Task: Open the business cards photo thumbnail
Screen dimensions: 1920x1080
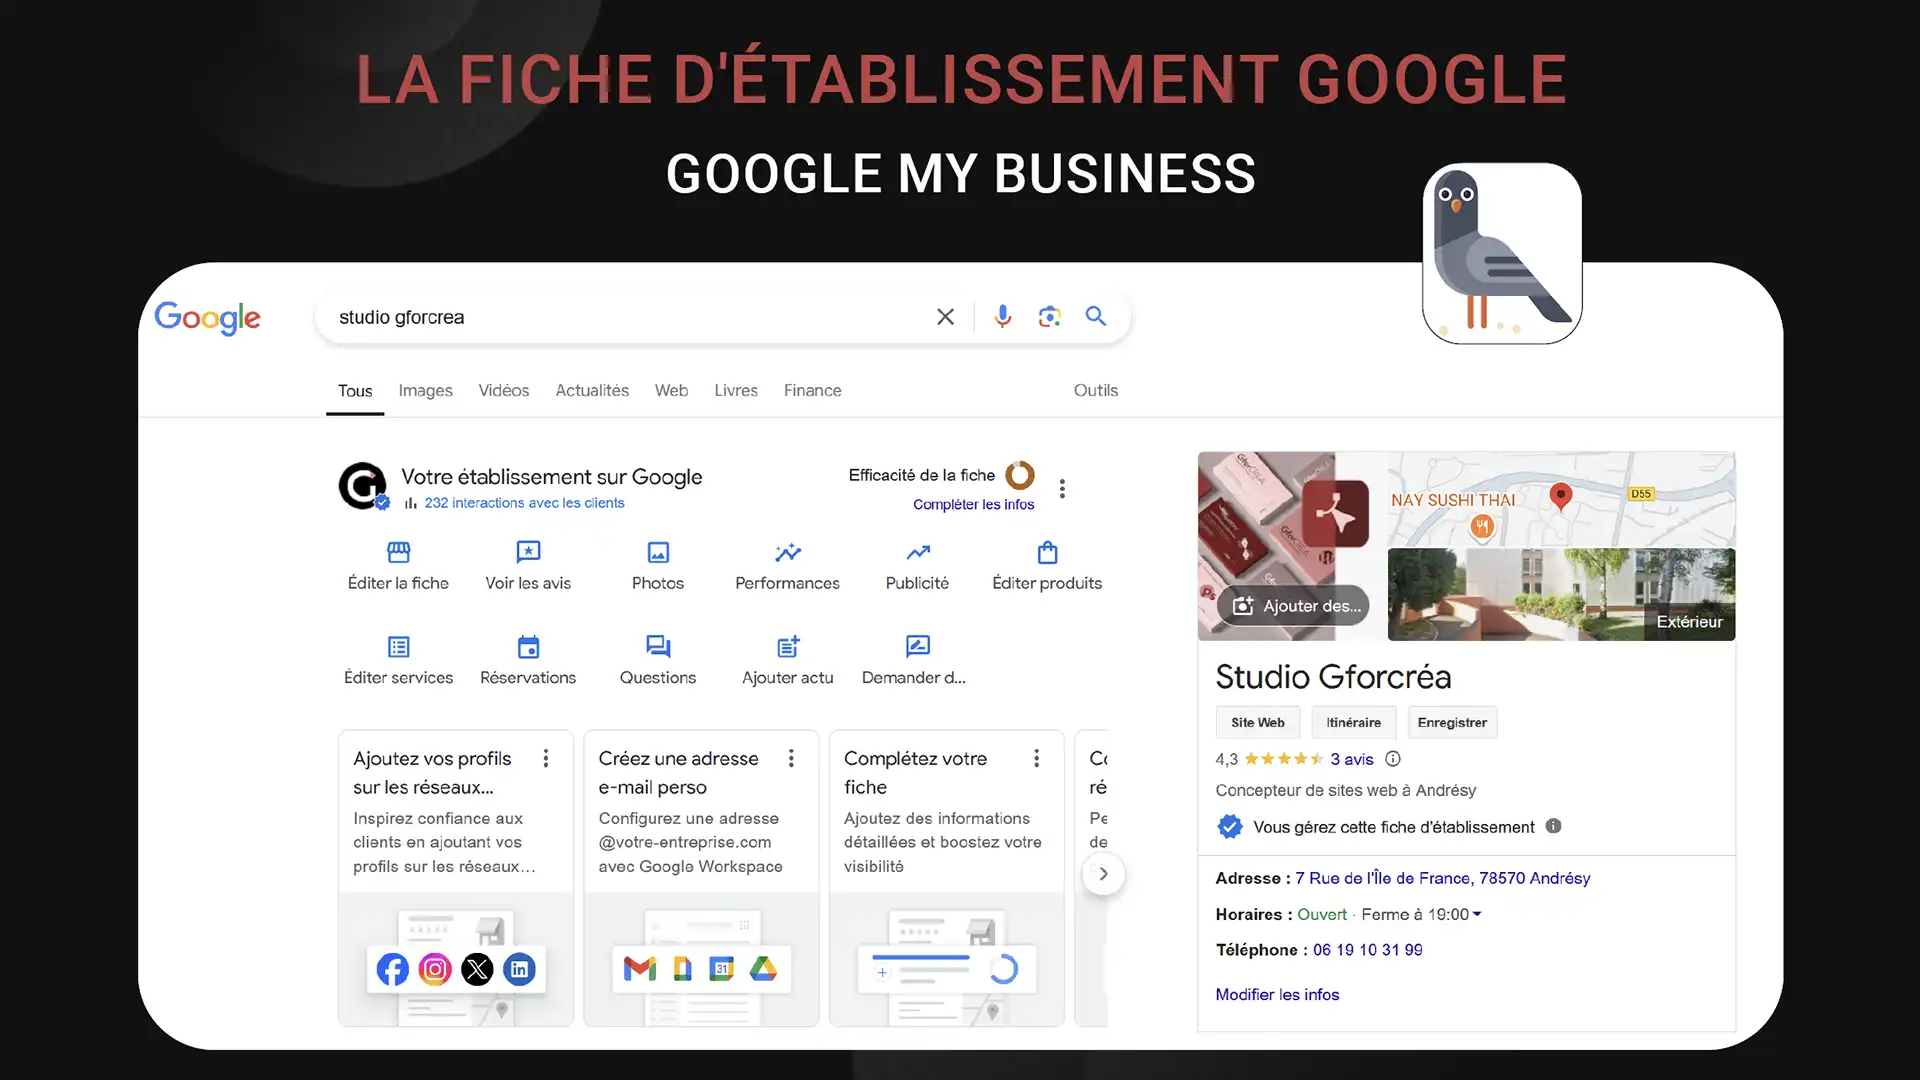Action: click(1291, 546)
